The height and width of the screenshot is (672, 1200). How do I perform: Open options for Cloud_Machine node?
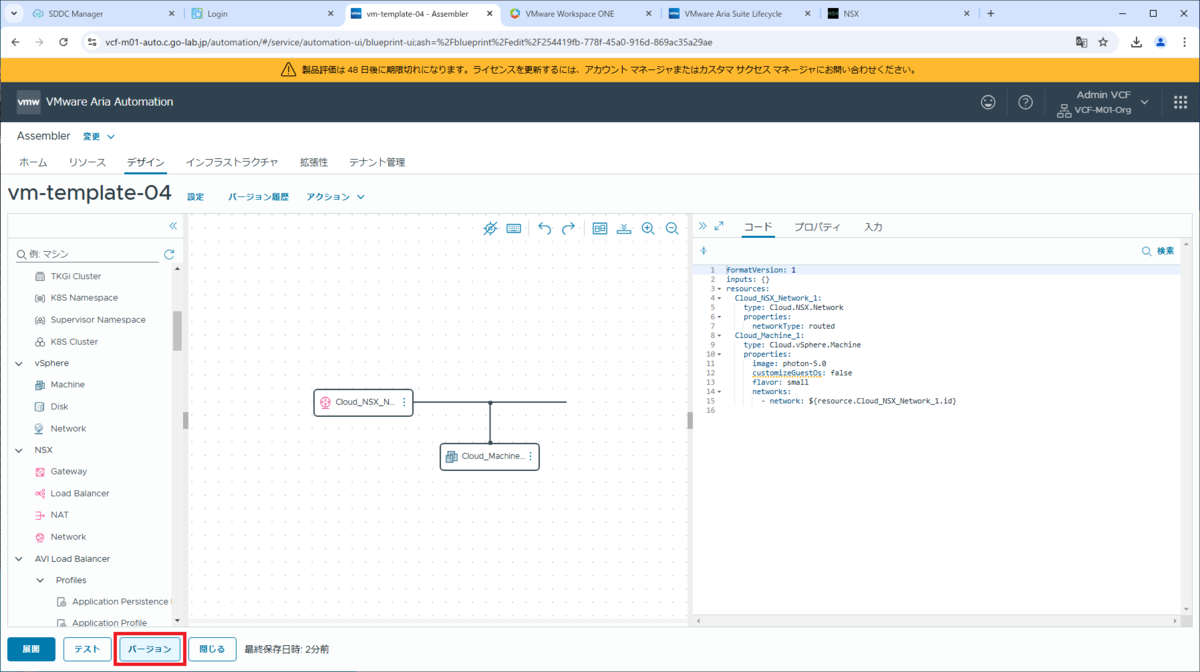(x=530, y=456)
